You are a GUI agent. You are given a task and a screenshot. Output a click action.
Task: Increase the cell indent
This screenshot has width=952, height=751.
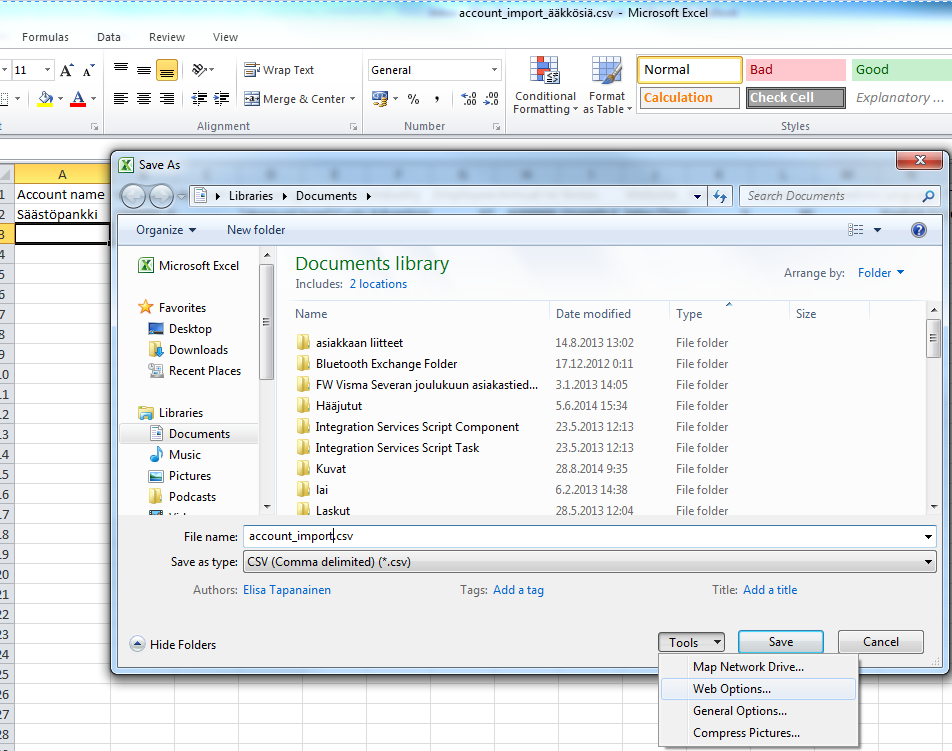(x=222, y=98)
